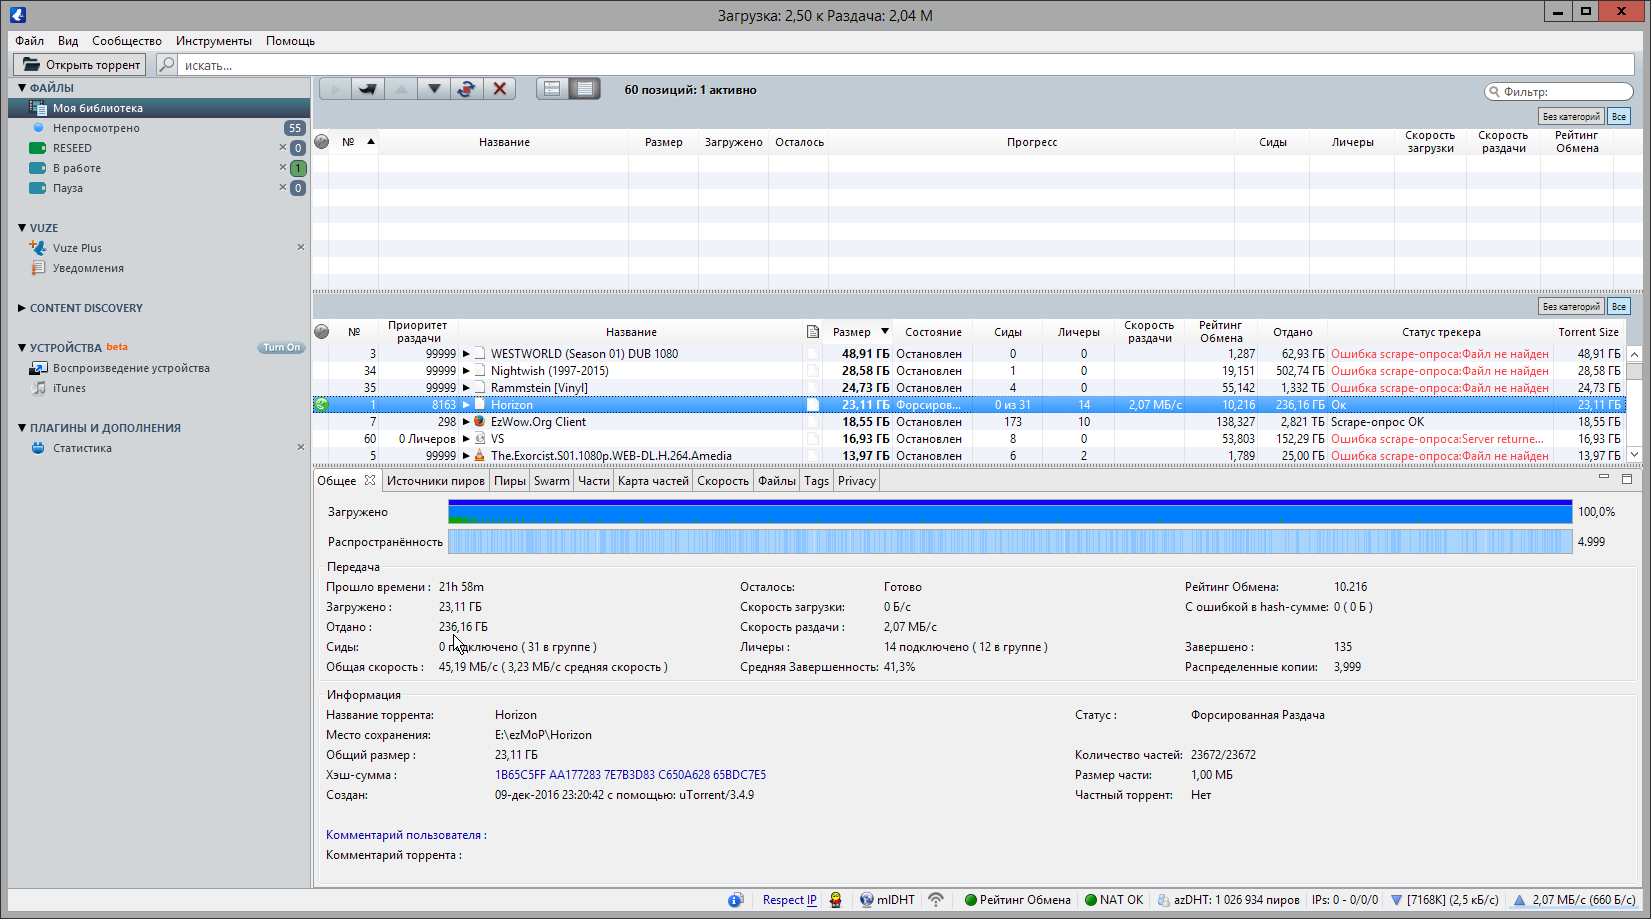Switch to Карта частей tab
The height and width of the screenshot is (919, 1651).
(x=653, y=481)
